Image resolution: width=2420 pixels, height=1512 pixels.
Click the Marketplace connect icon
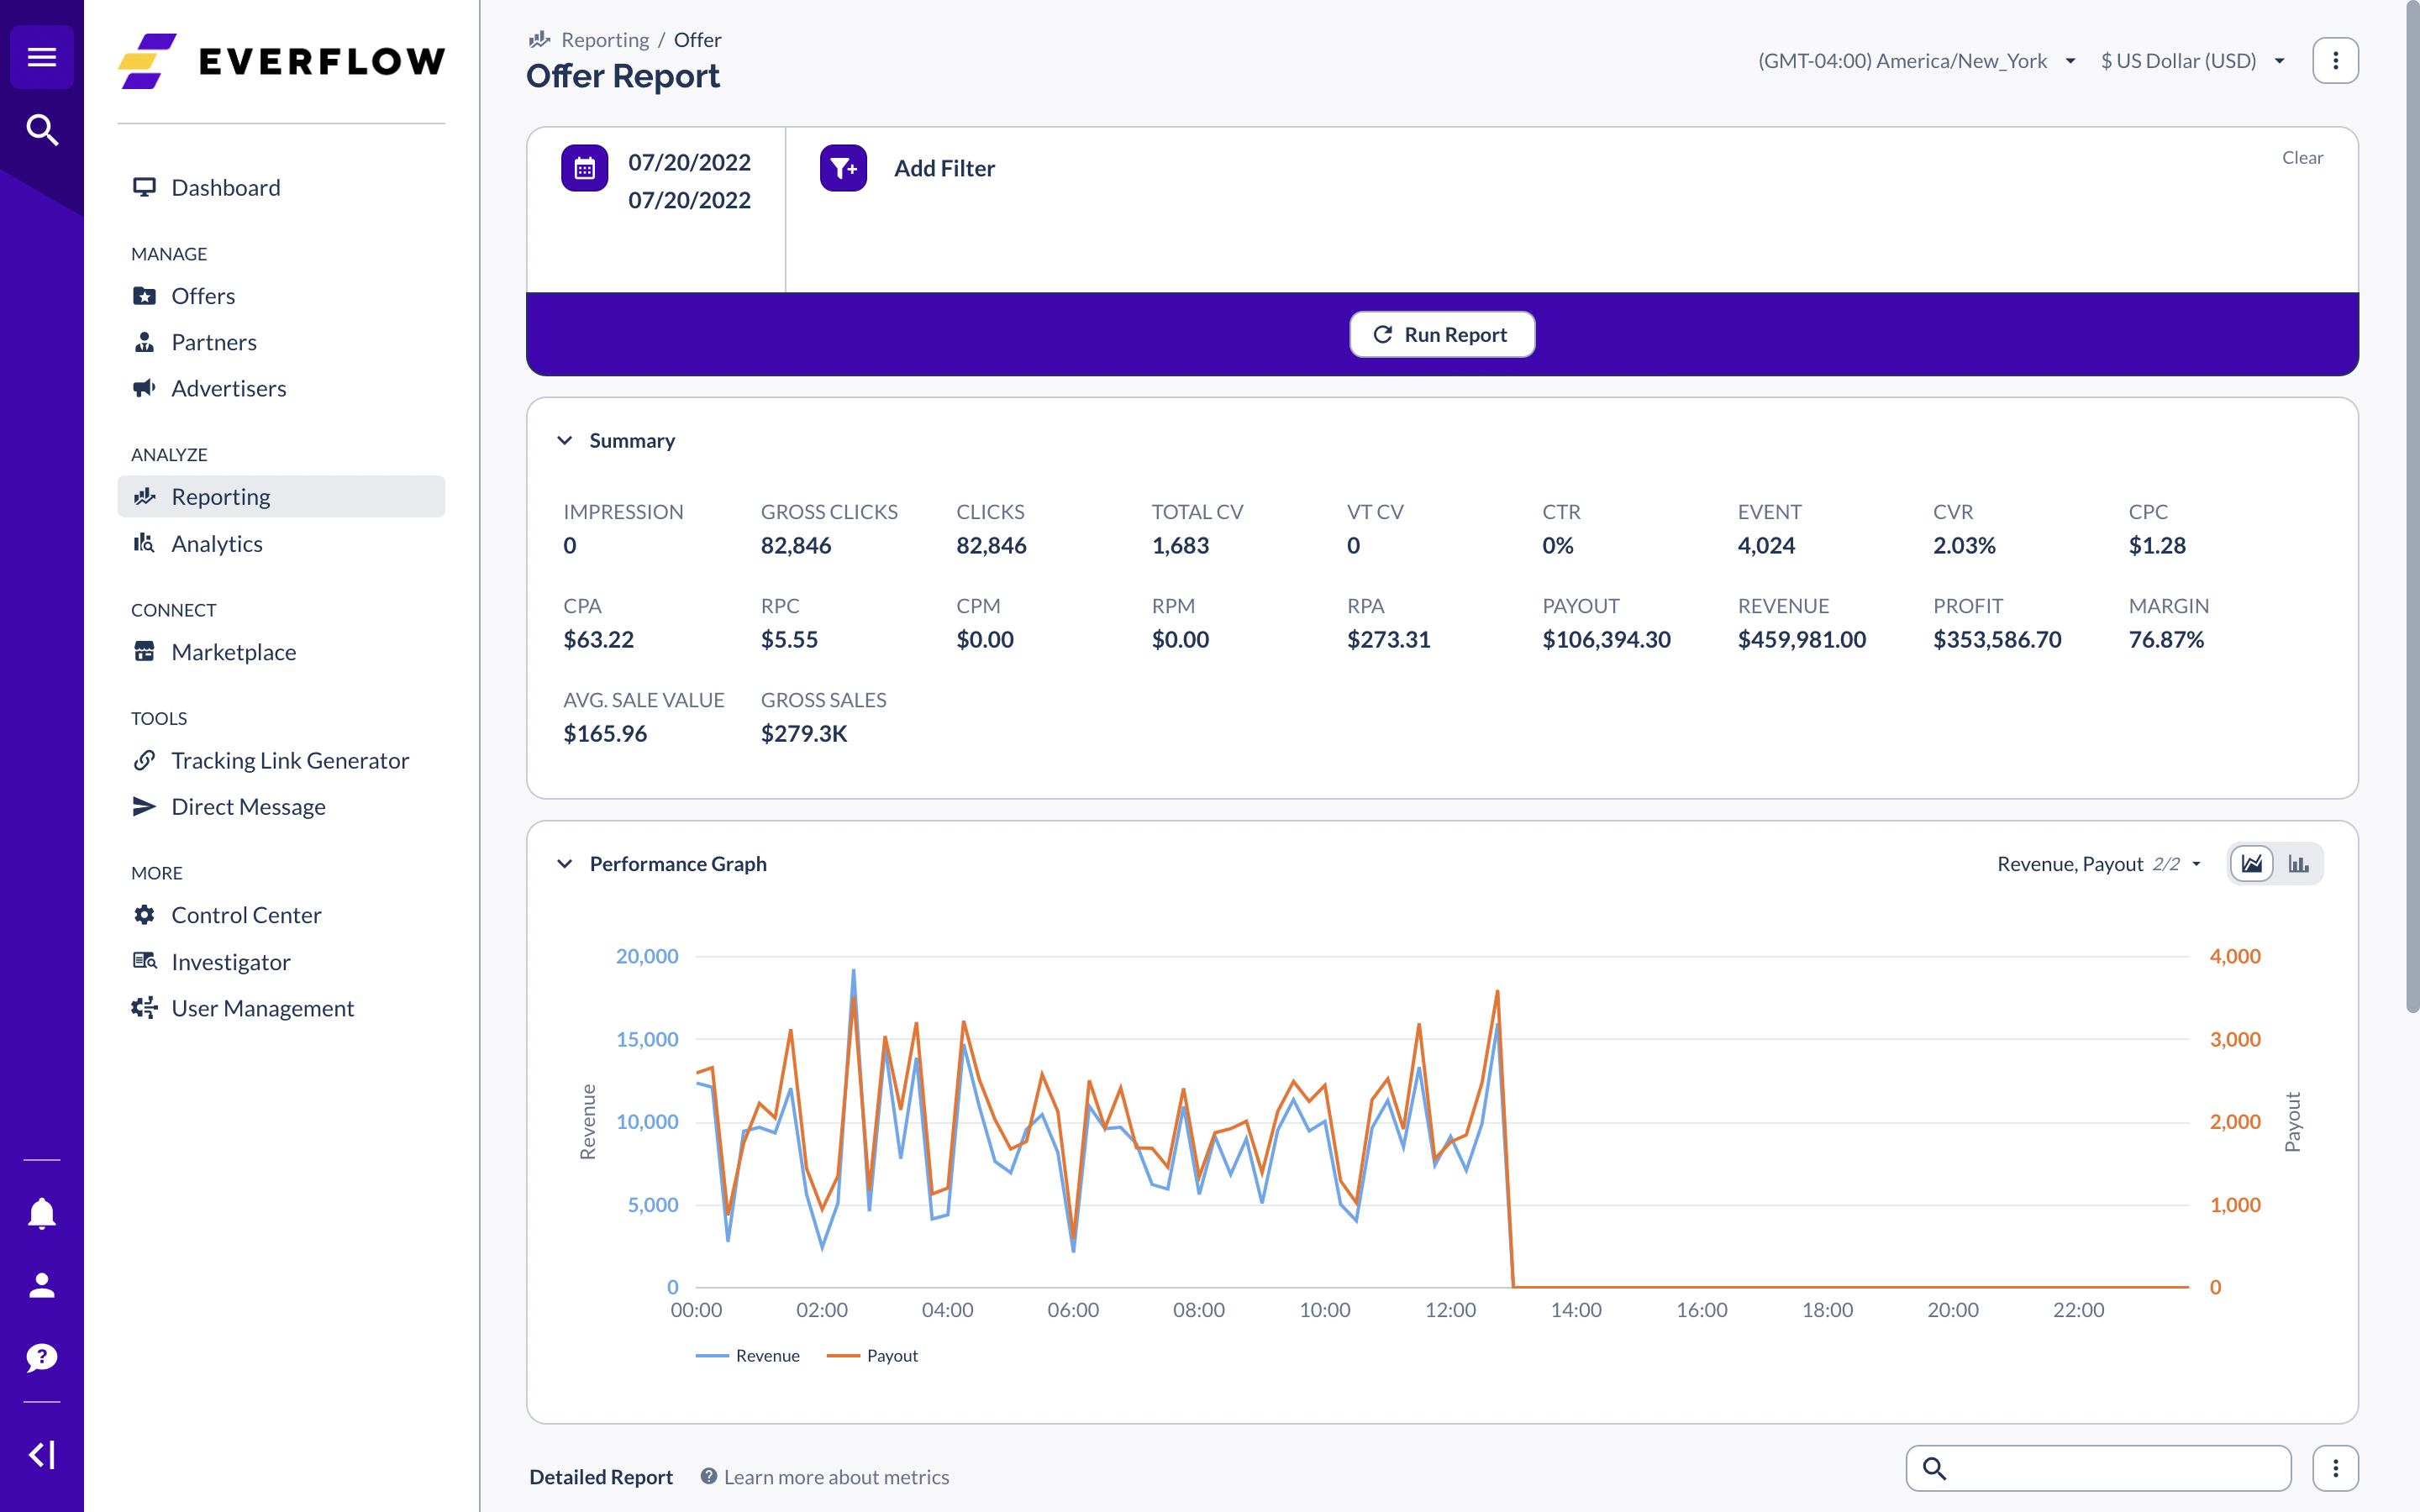click(x=145, y=650)
